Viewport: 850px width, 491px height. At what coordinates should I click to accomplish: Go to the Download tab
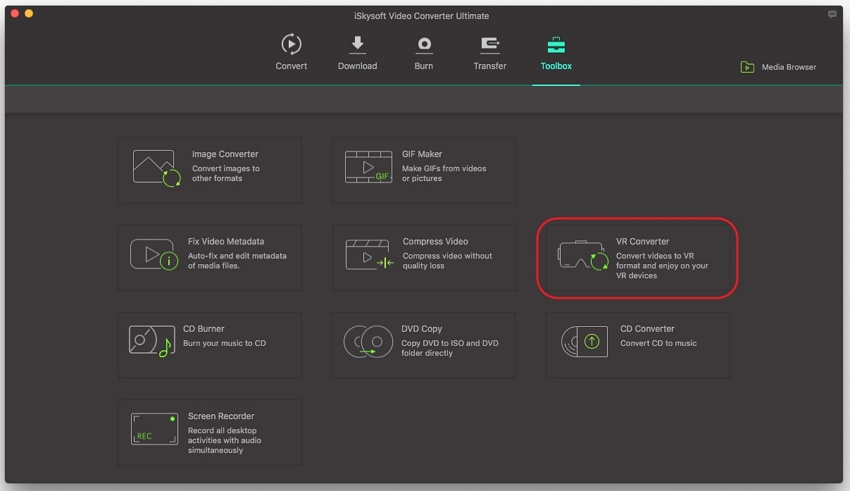tap(357, 53)
